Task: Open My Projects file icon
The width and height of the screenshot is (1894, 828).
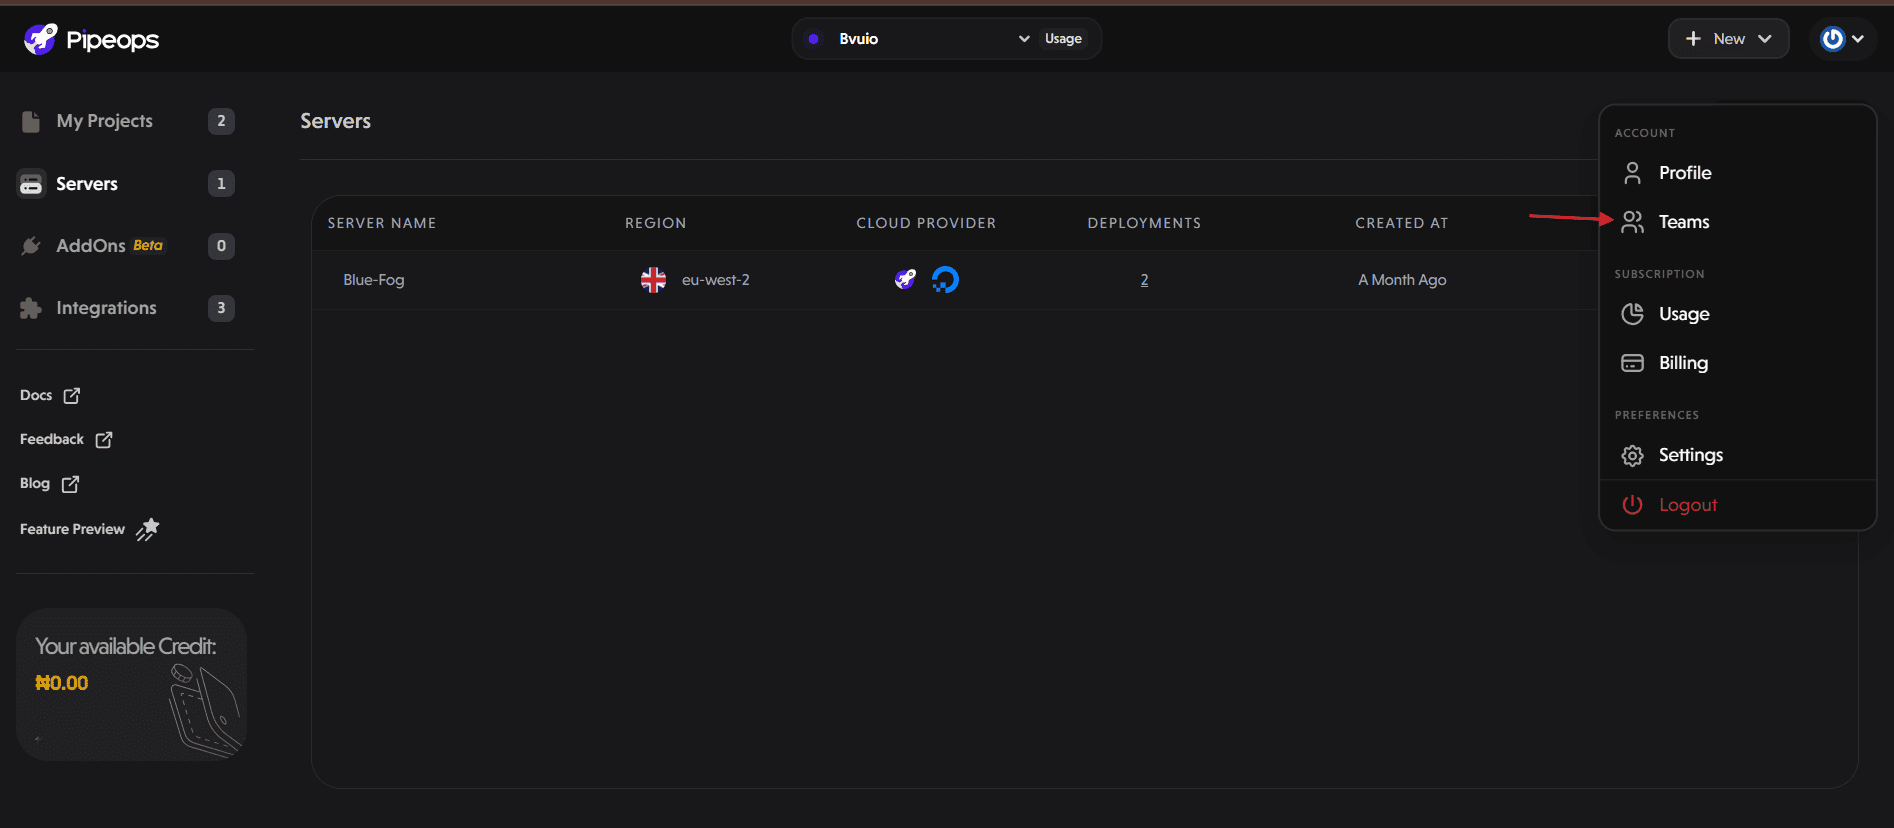Action: pyautogui.click(x=31, y=121)
